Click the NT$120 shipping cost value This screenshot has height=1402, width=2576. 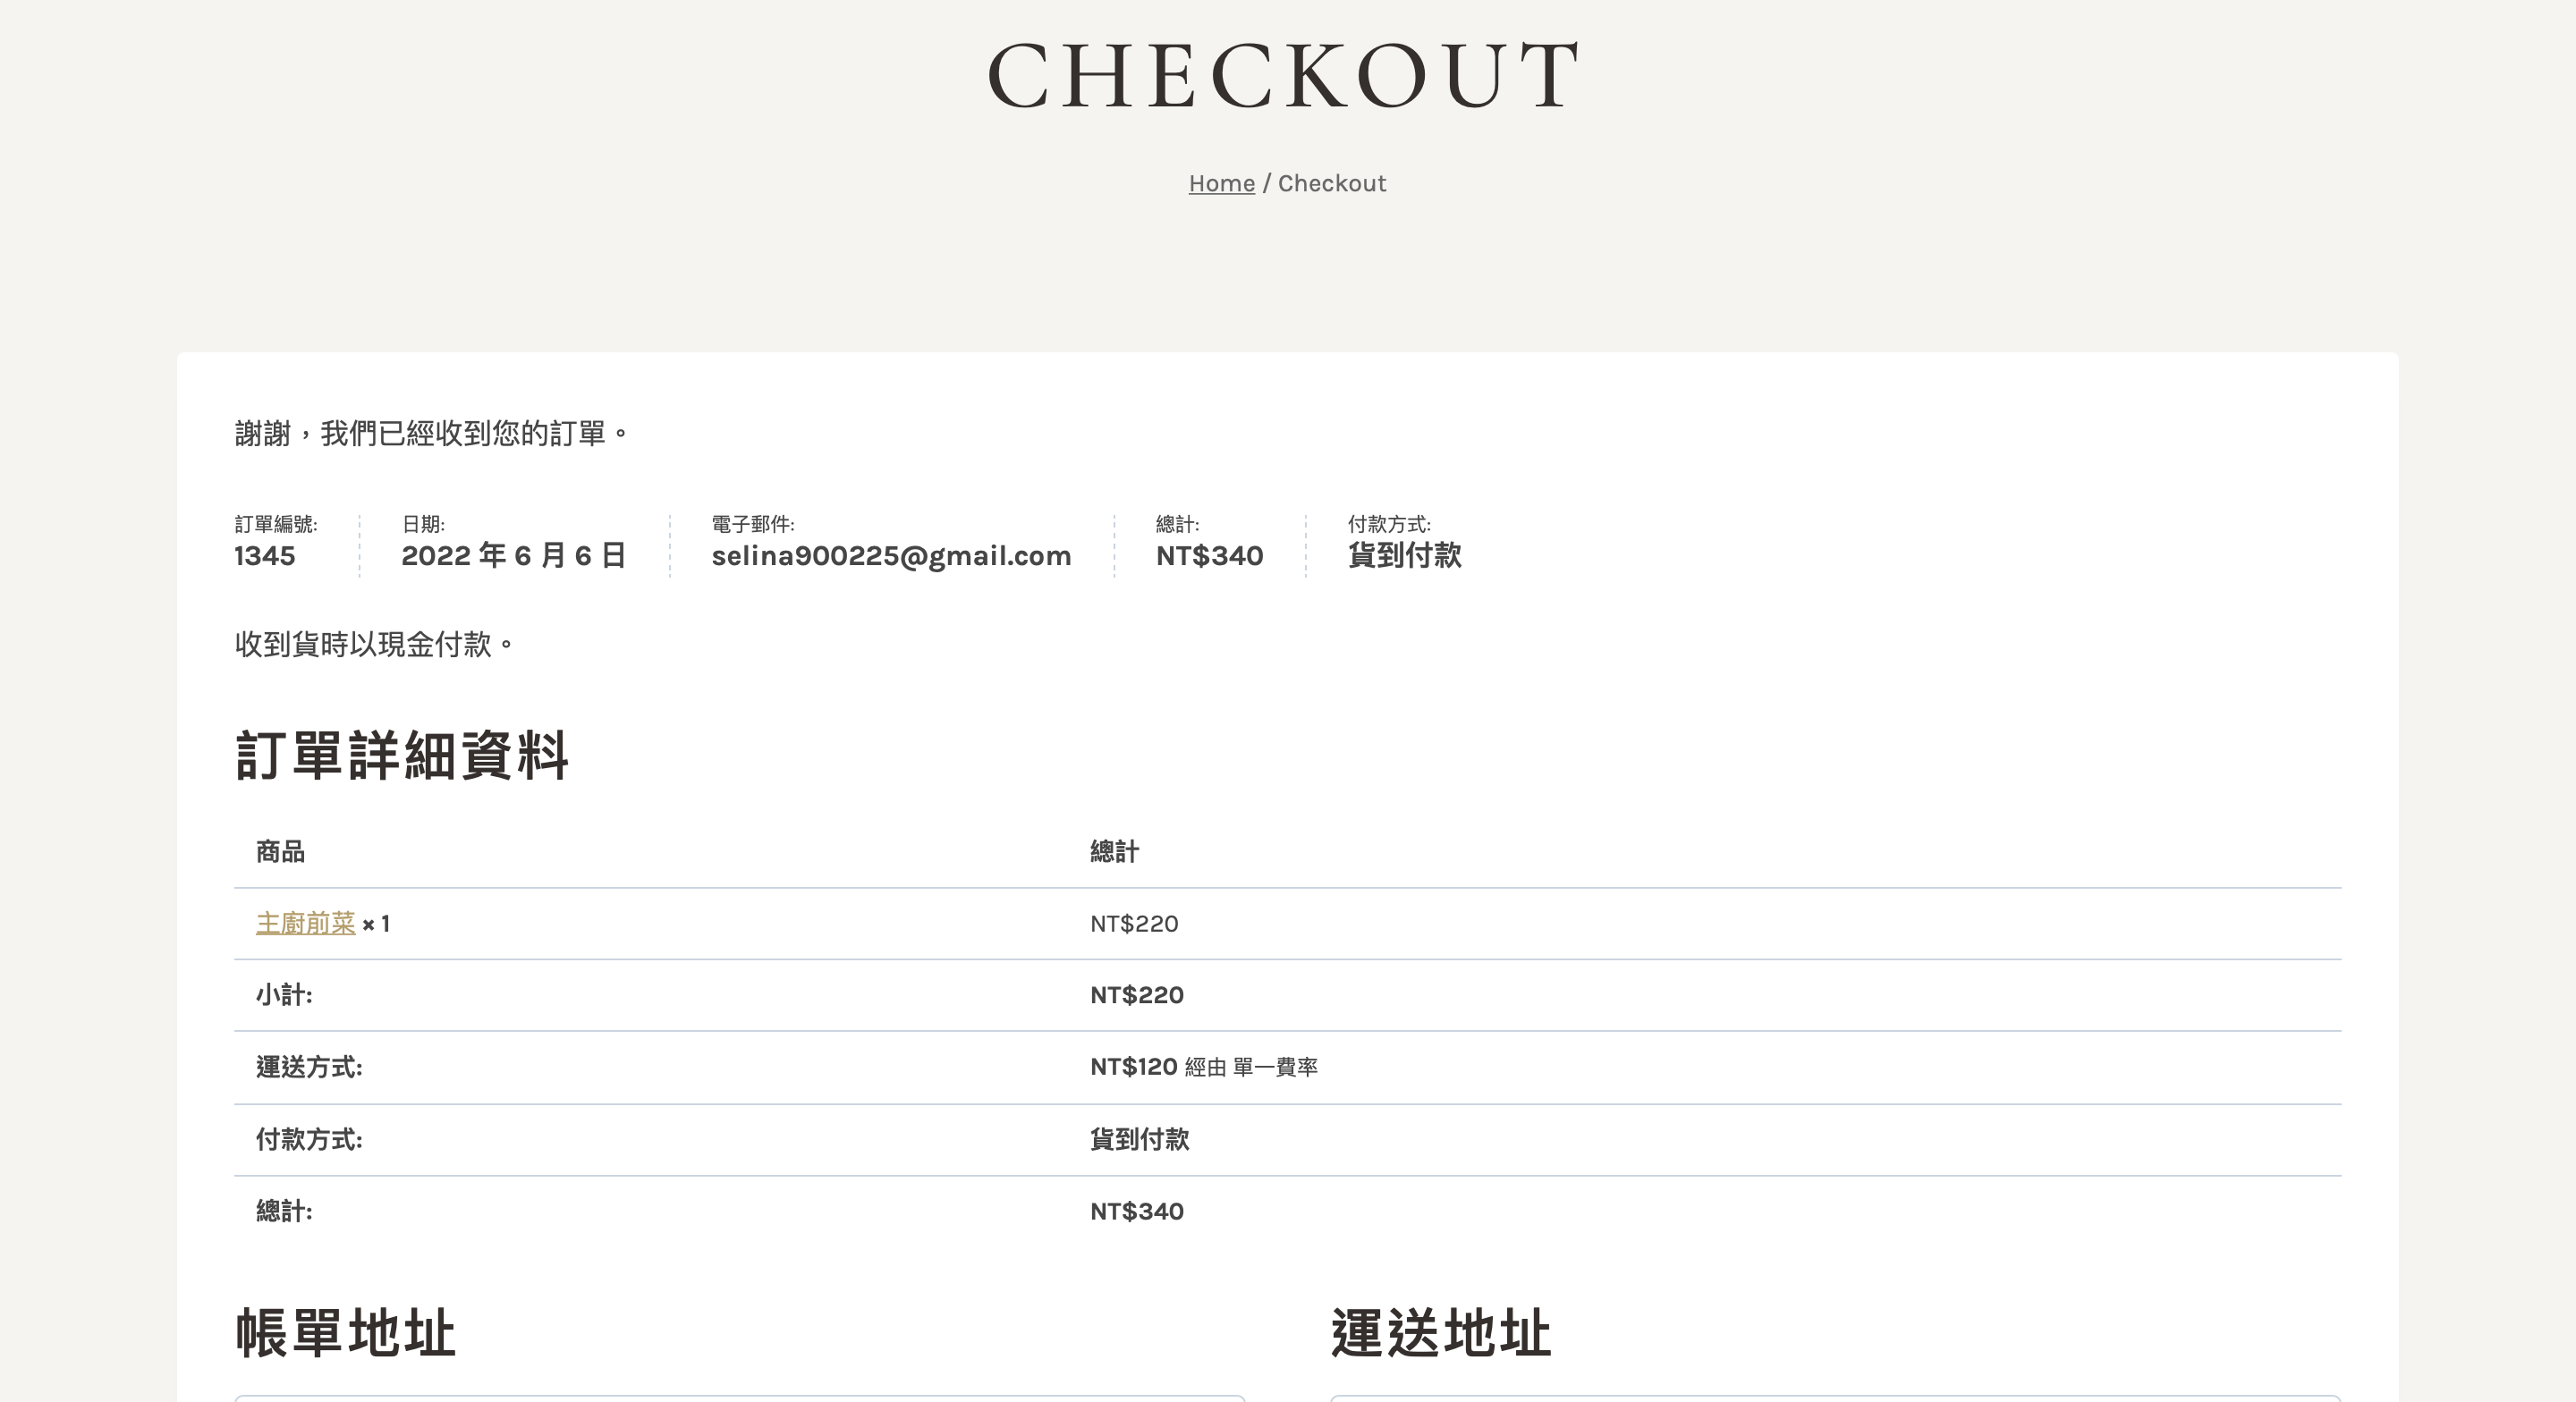(1133, 1067)
